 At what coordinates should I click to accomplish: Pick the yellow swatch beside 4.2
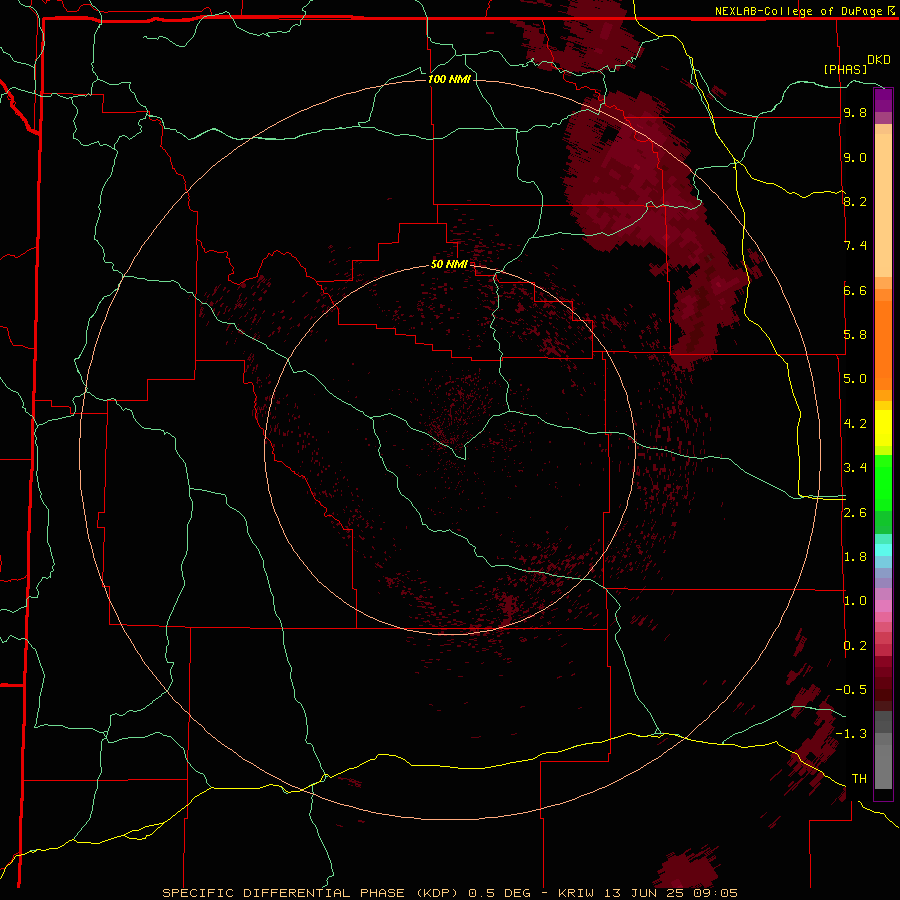point(883,426)
